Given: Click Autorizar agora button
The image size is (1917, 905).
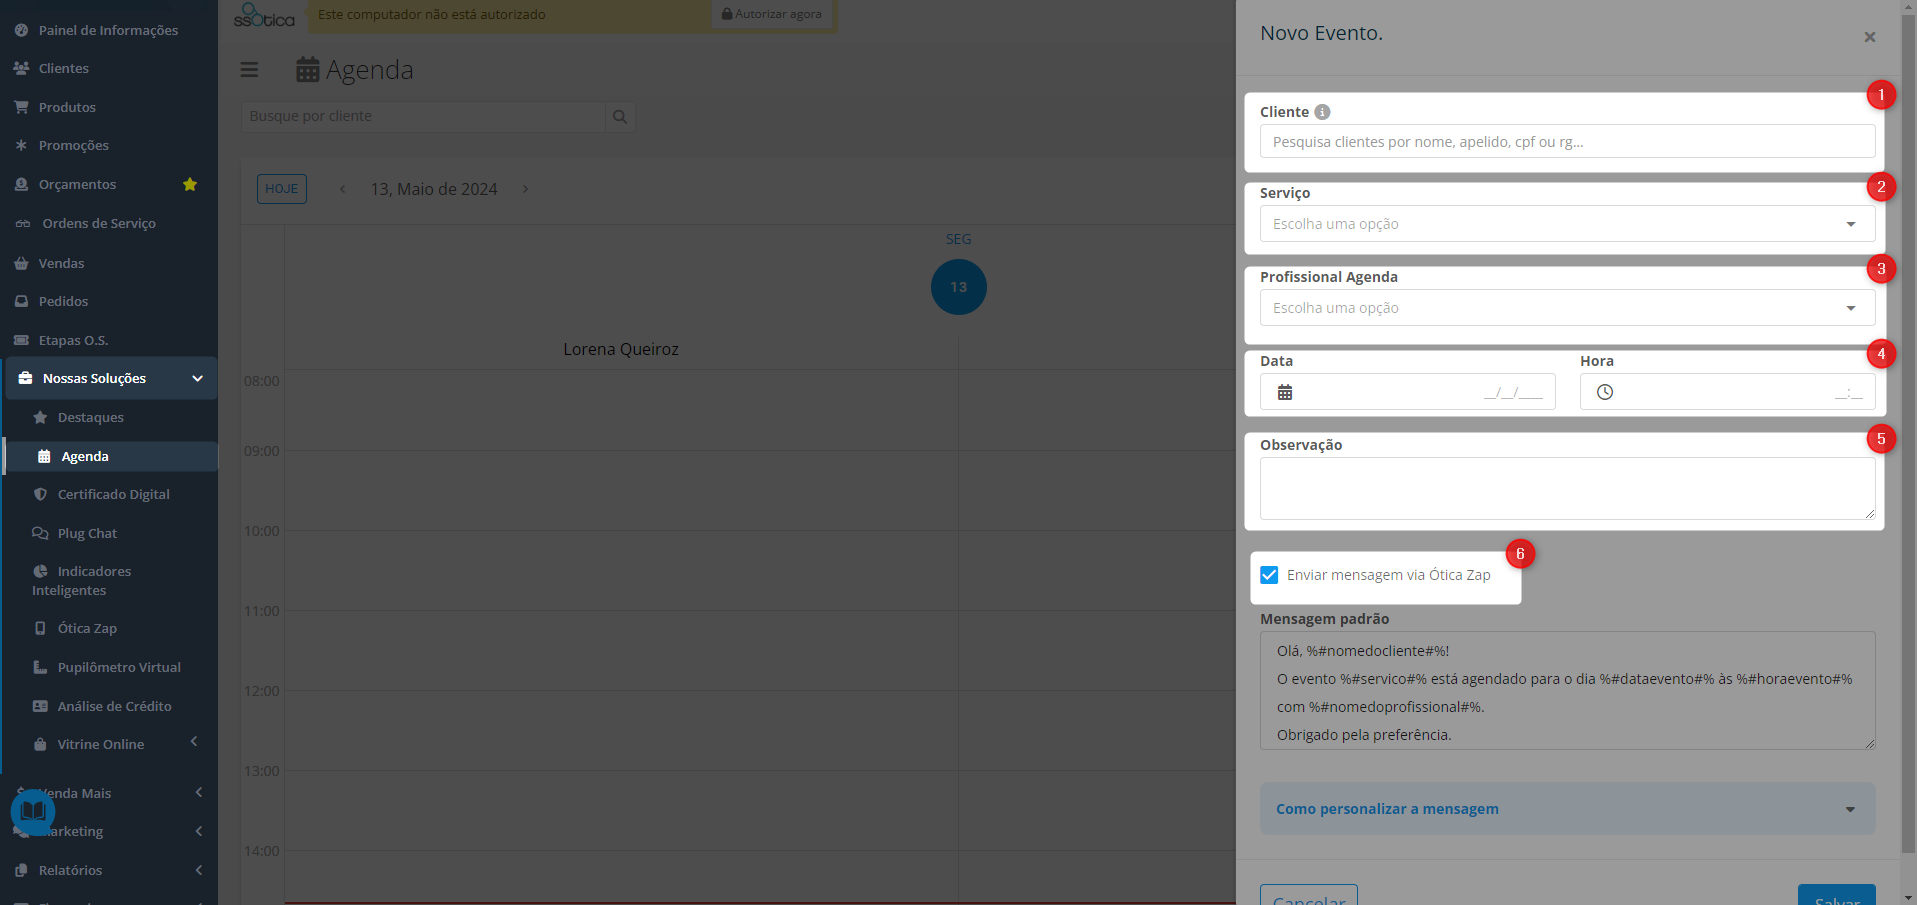Looking at the screenshot, I should tap(772, 14).
